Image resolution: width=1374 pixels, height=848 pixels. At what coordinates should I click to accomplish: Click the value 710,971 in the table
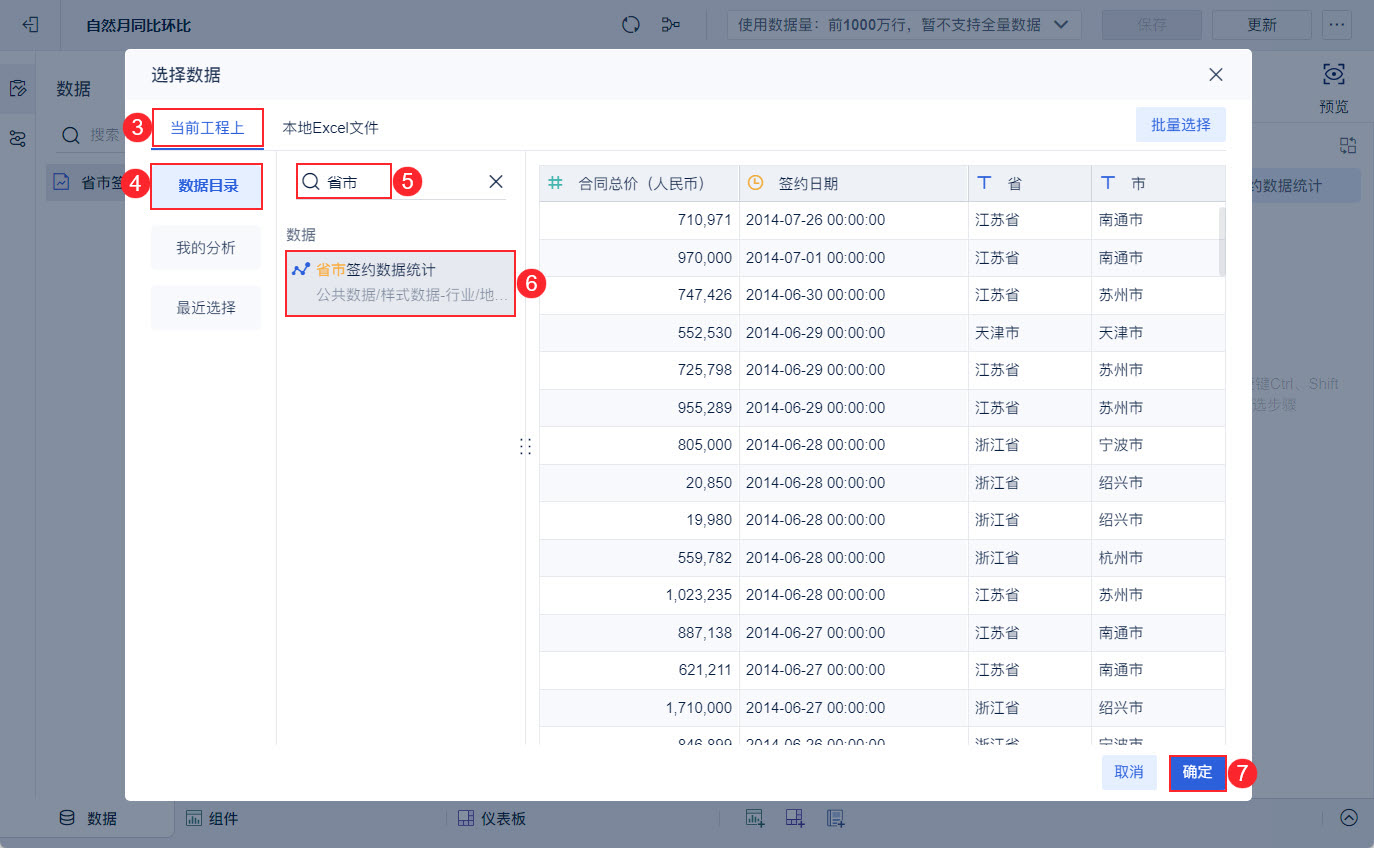click(x=704, y=220)
